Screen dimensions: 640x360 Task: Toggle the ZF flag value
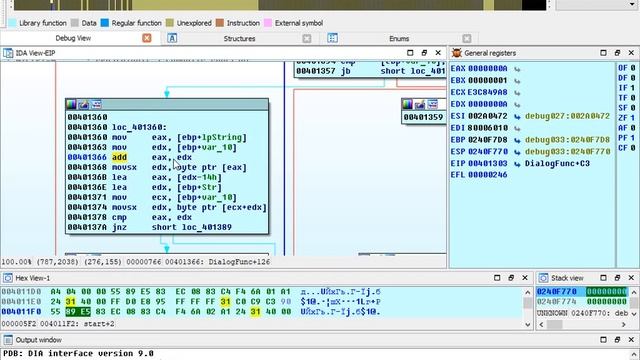[633, 118]
